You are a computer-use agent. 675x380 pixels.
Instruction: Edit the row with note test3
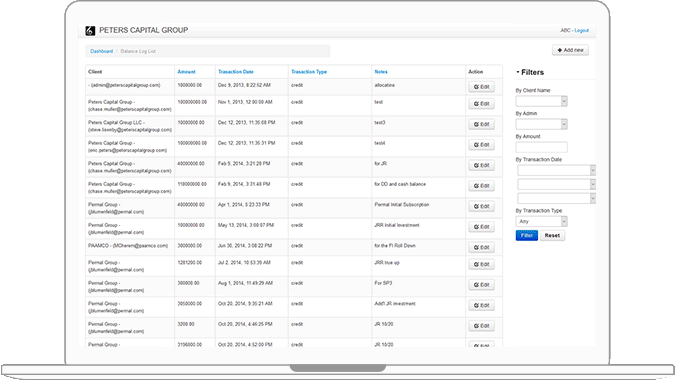[481, 124]
